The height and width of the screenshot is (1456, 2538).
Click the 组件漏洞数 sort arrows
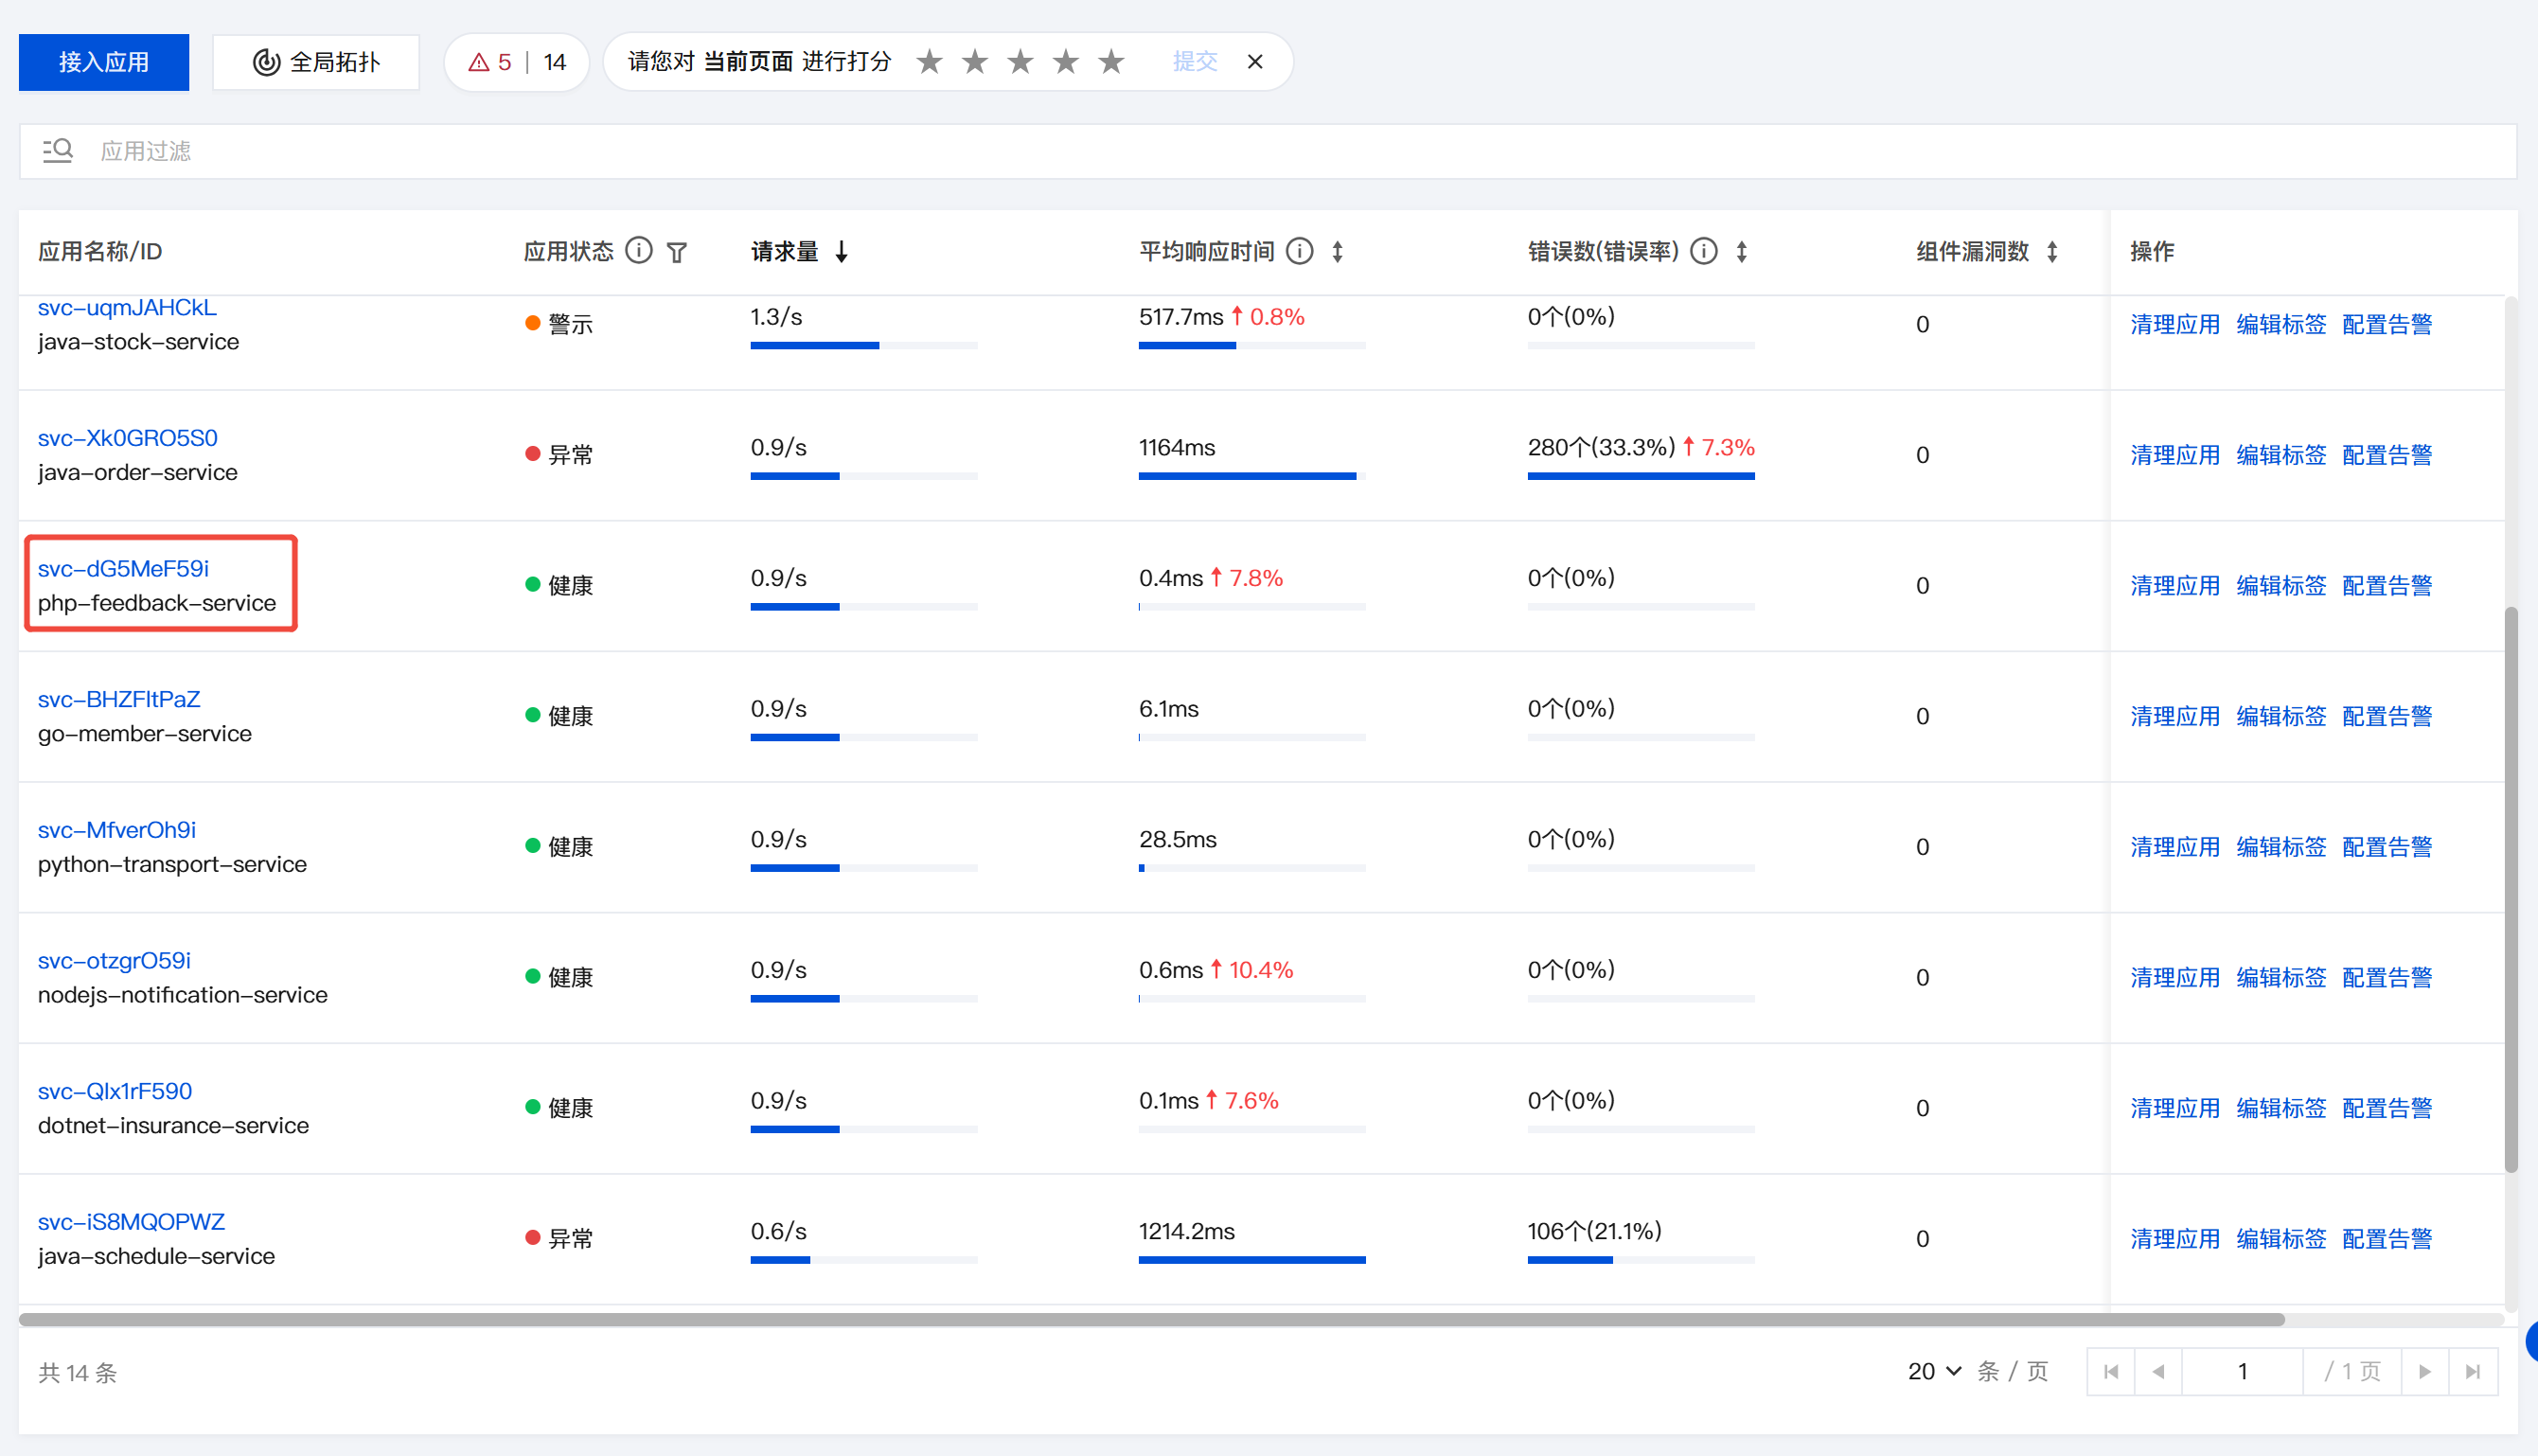pos(2052,252)
